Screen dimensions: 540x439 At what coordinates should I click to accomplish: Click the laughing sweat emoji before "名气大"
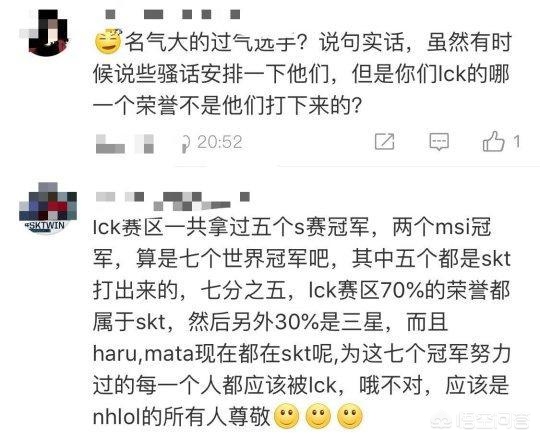click(x=108, y=41)
